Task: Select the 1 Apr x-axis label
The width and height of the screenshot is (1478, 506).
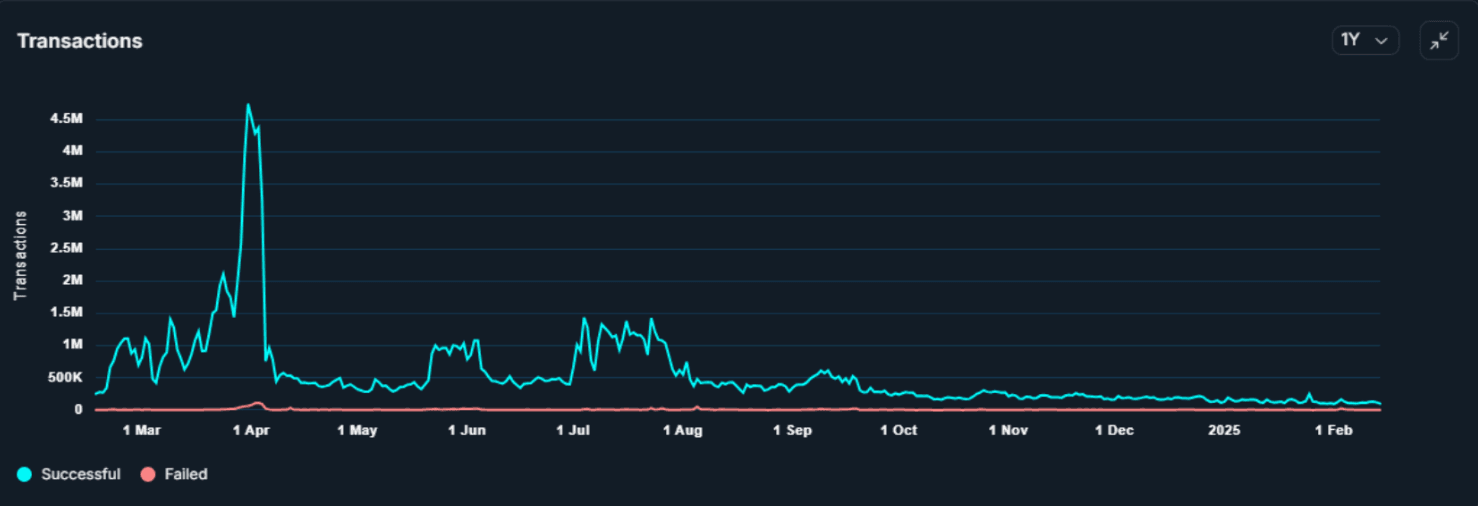Action: coord(251,430)
